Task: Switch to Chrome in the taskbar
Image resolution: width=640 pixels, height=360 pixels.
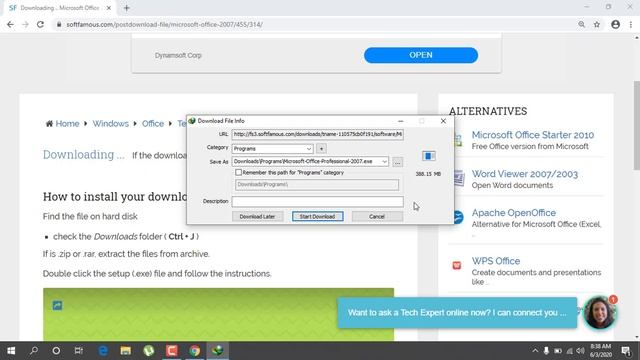Action: pyautogui.click(x=195, y=351)
